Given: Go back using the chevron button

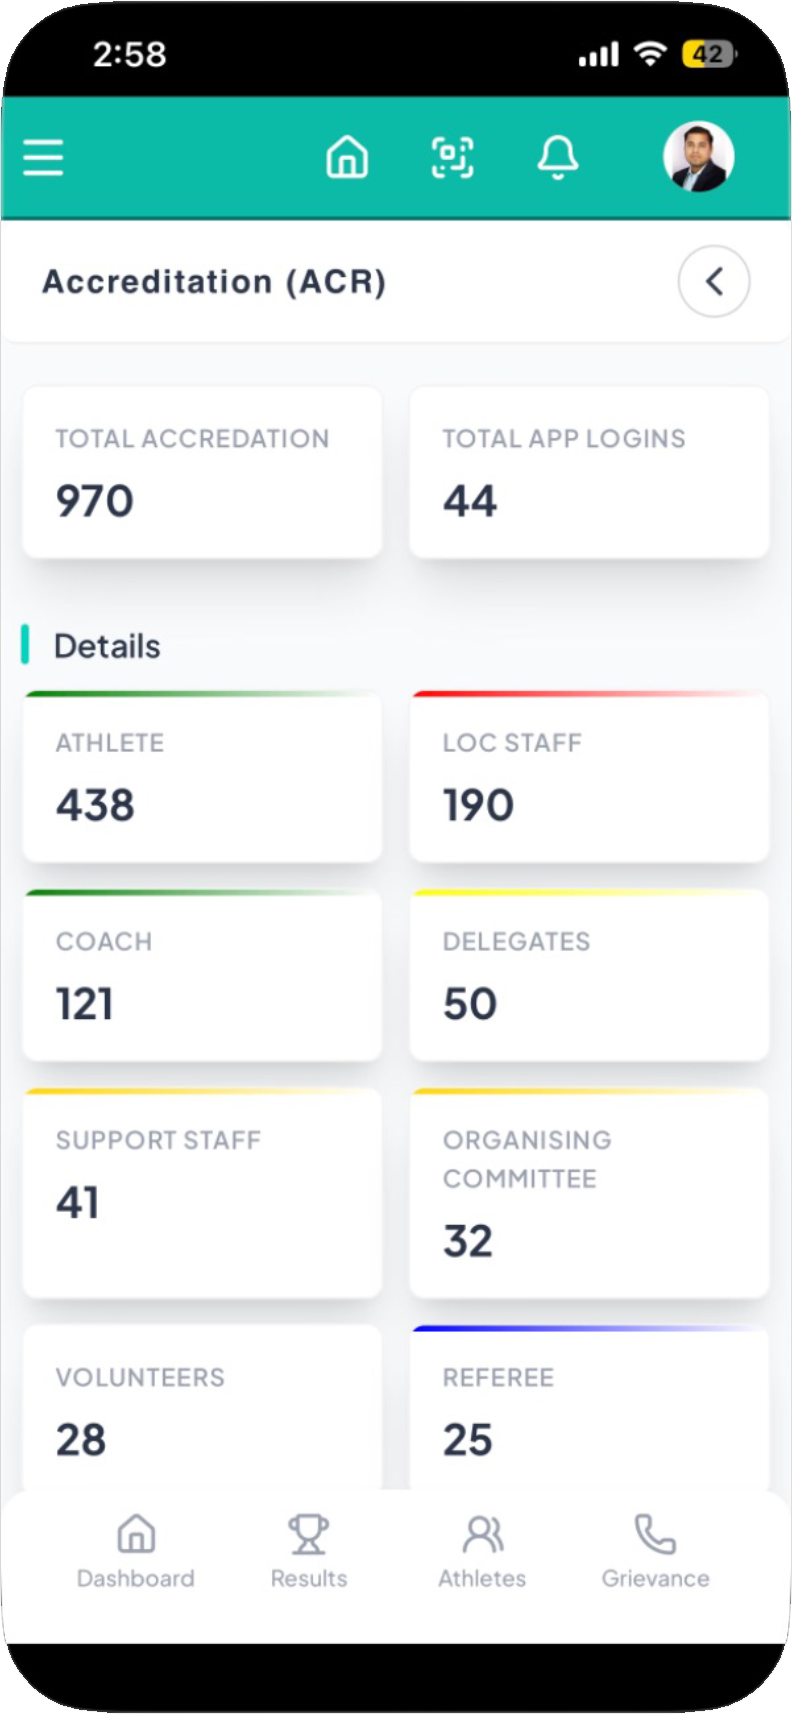Looking at the screenshot, I should click(x=714, y=281).
